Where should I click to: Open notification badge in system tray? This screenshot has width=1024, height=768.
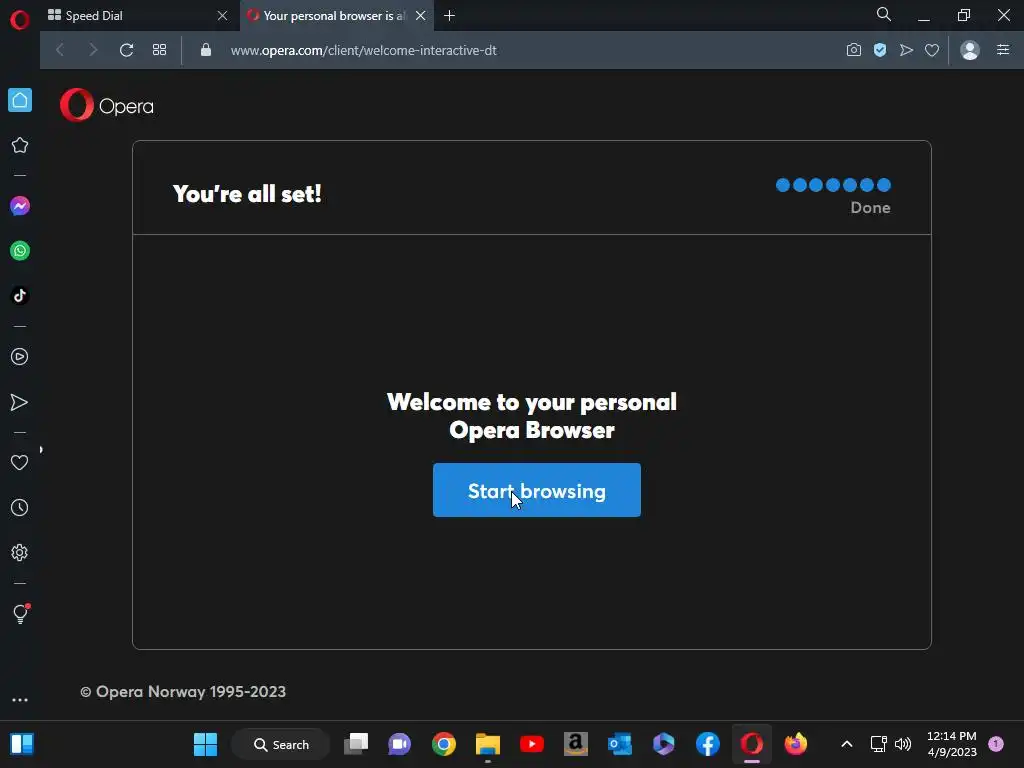click(996, 743)
